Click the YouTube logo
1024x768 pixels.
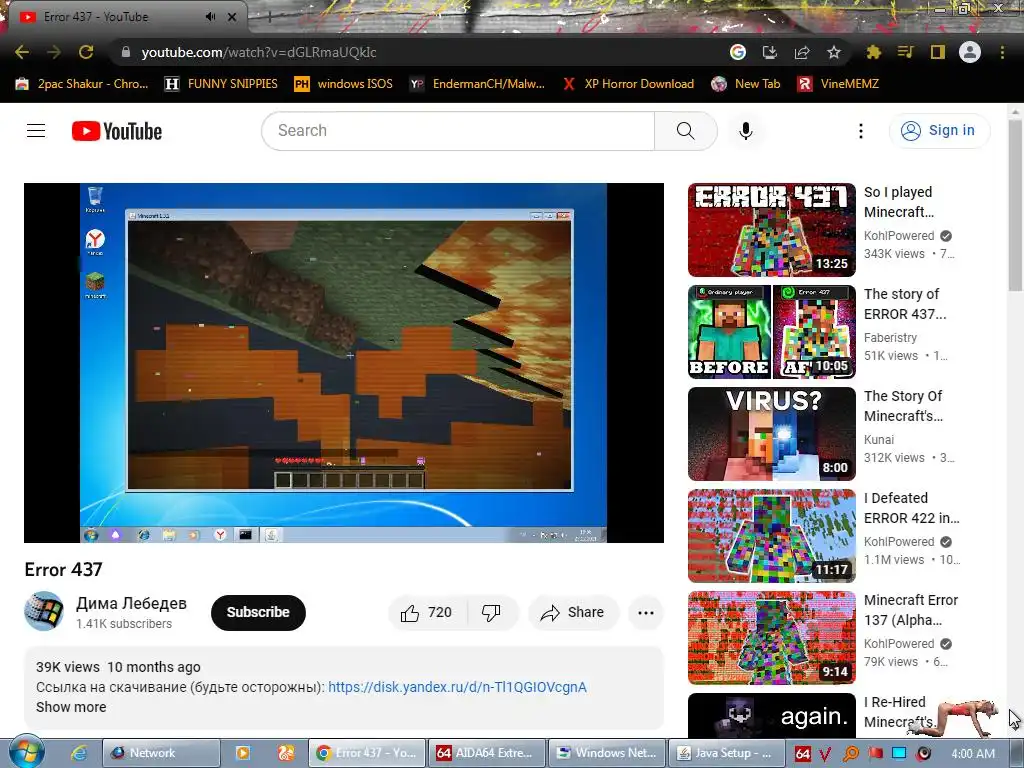tap(117, 131)
